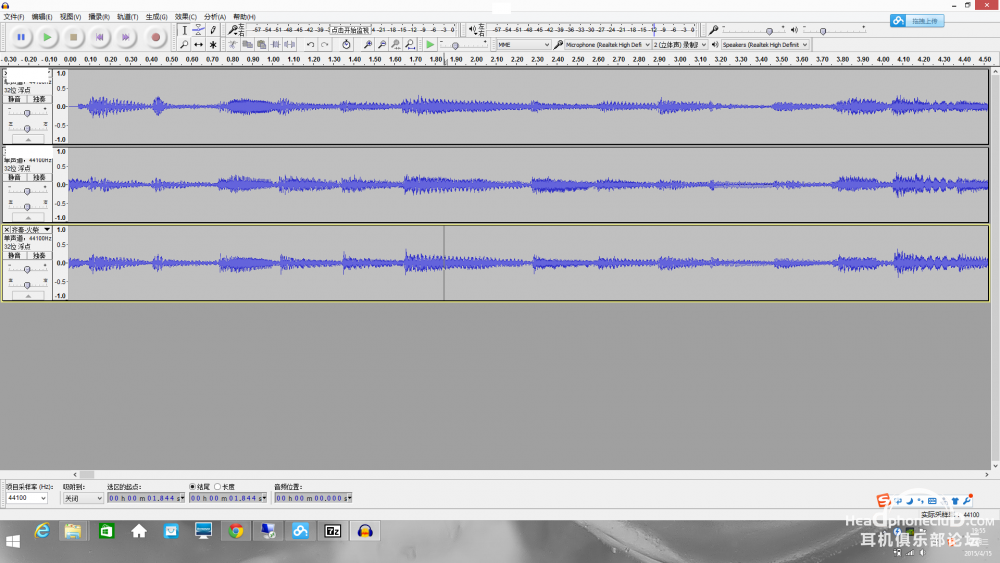1000x563 pixels.
Task: Stop playback with the Stop button
Action: point(73,37)
